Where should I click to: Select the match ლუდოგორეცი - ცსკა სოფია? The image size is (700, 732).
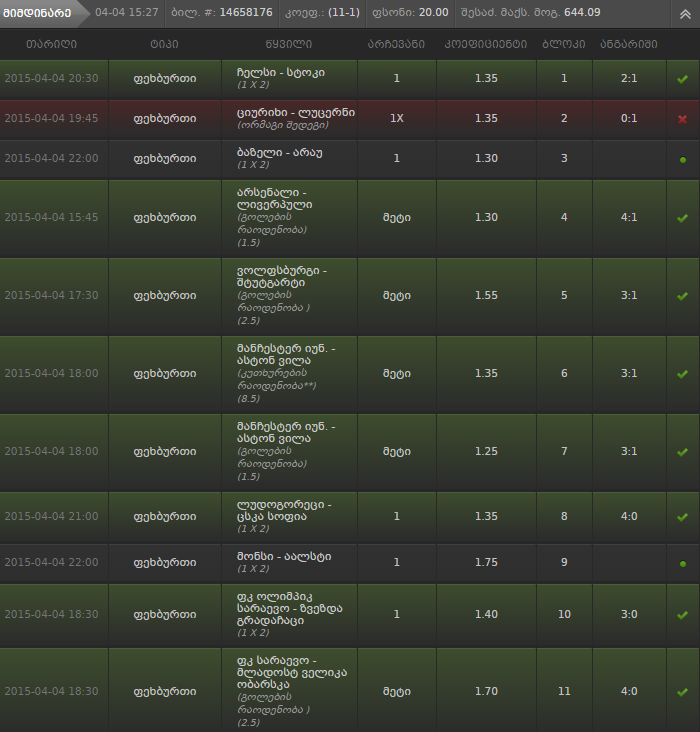284,510
